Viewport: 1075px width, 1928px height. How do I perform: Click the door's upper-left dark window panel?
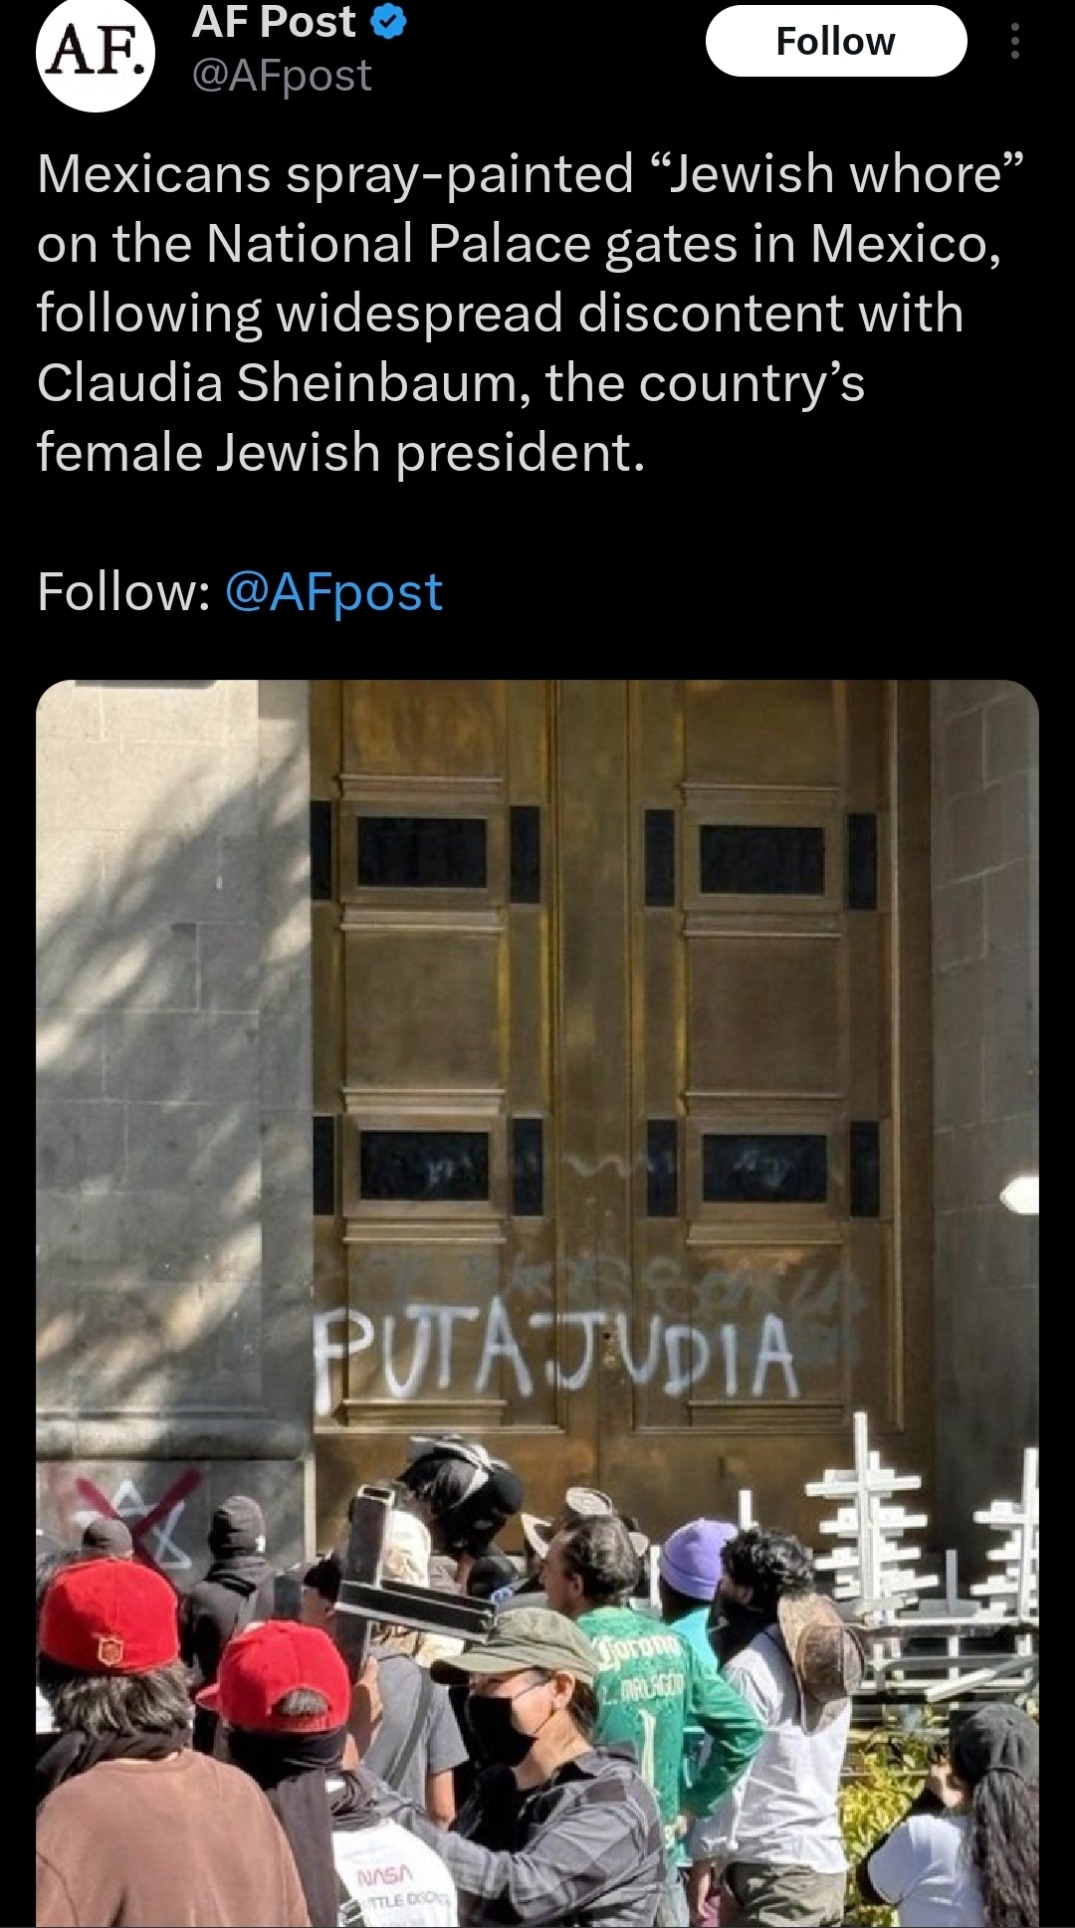click(x=422, y=853)
